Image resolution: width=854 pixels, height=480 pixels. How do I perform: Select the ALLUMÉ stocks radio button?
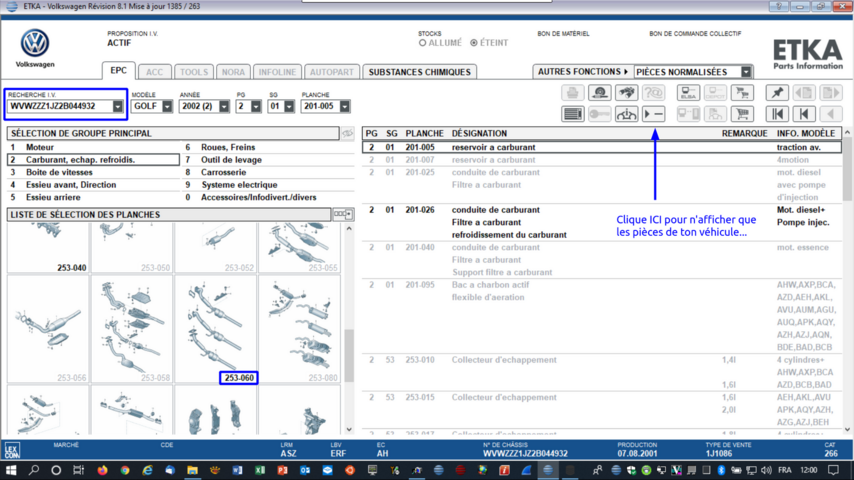(x=423, y=43)
